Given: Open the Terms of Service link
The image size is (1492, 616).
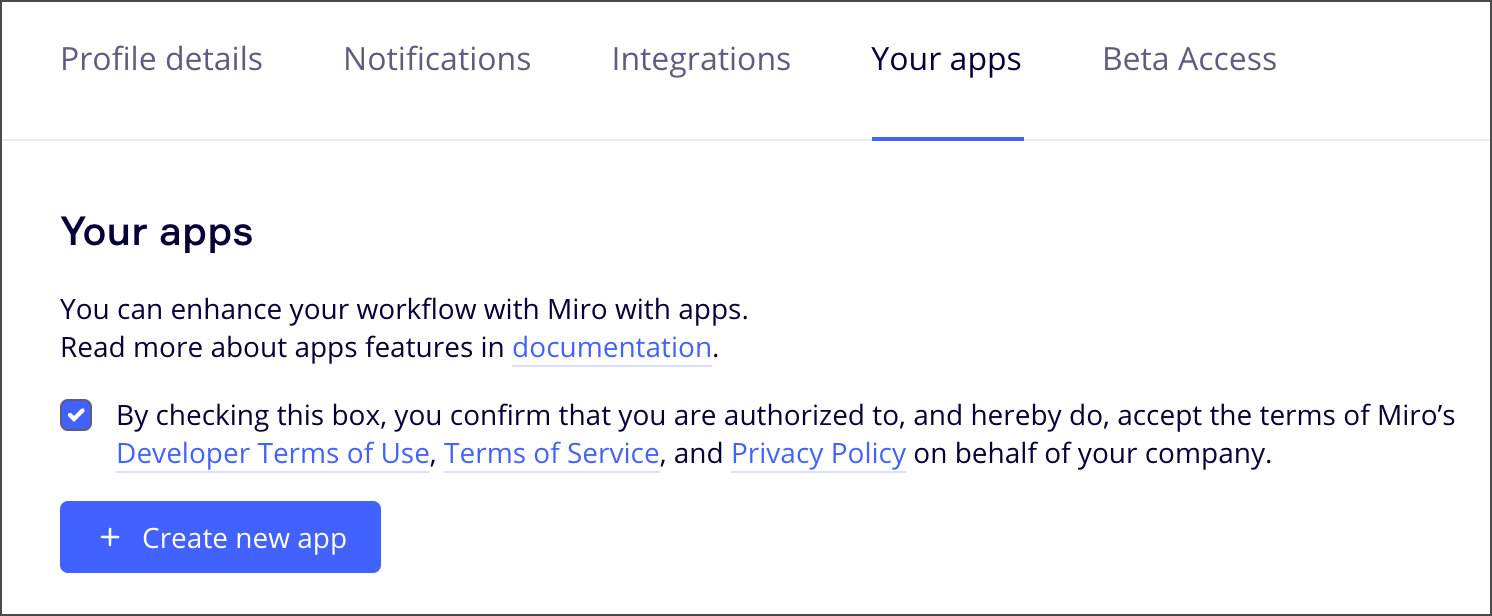Looking at the screenshot, I should coord(552,454).
